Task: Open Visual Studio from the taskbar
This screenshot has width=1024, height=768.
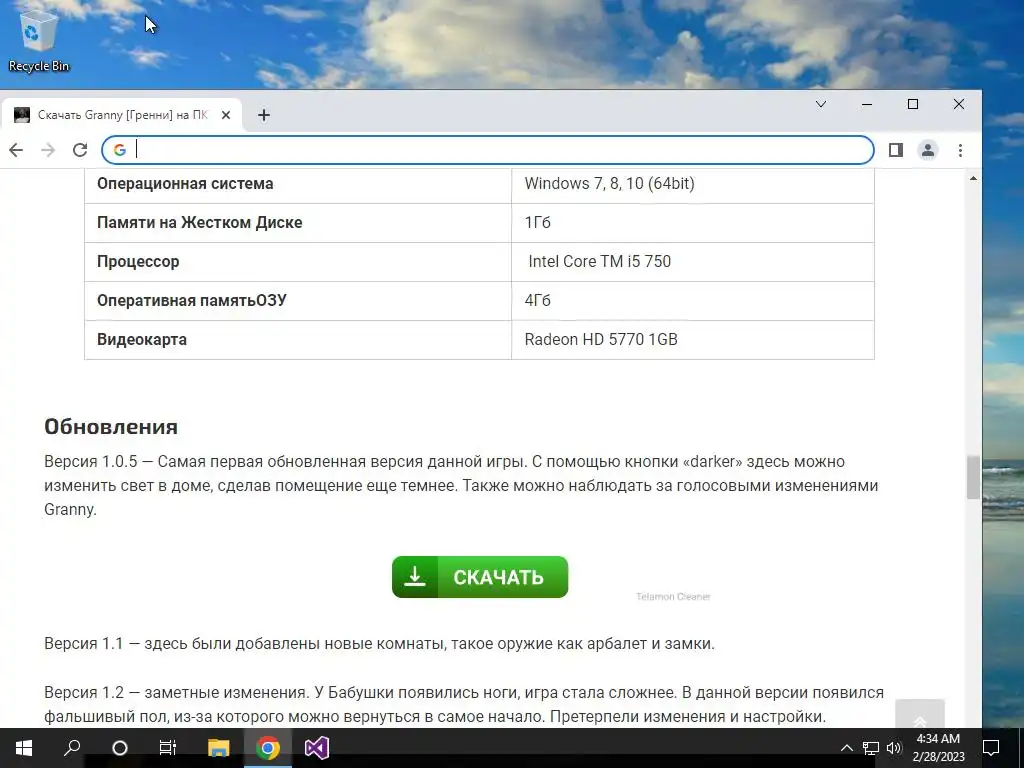Action: click(x=317, y=748)
